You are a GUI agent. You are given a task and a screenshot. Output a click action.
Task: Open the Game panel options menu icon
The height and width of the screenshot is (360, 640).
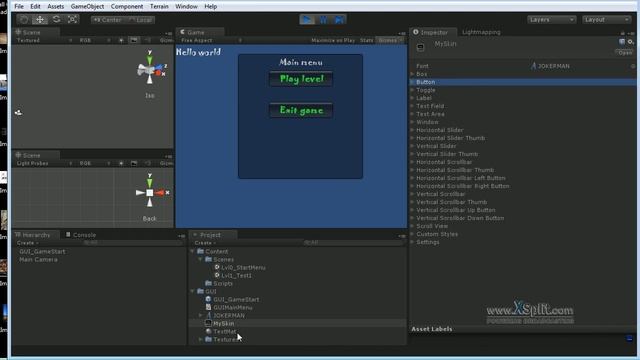click(402, 33)
